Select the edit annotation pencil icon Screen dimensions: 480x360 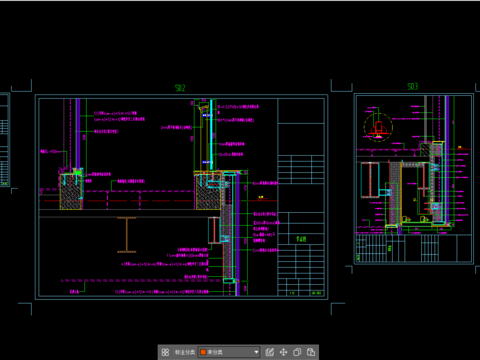269,352
